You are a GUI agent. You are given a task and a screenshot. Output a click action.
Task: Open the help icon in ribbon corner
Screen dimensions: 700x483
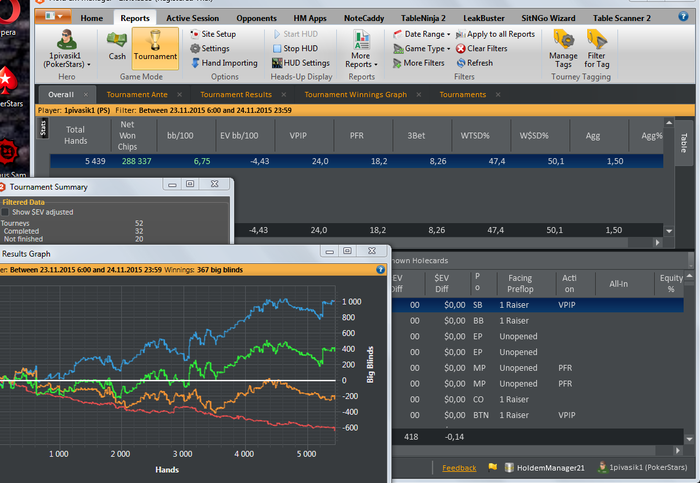pyautogui.click(x=683, y=17)
